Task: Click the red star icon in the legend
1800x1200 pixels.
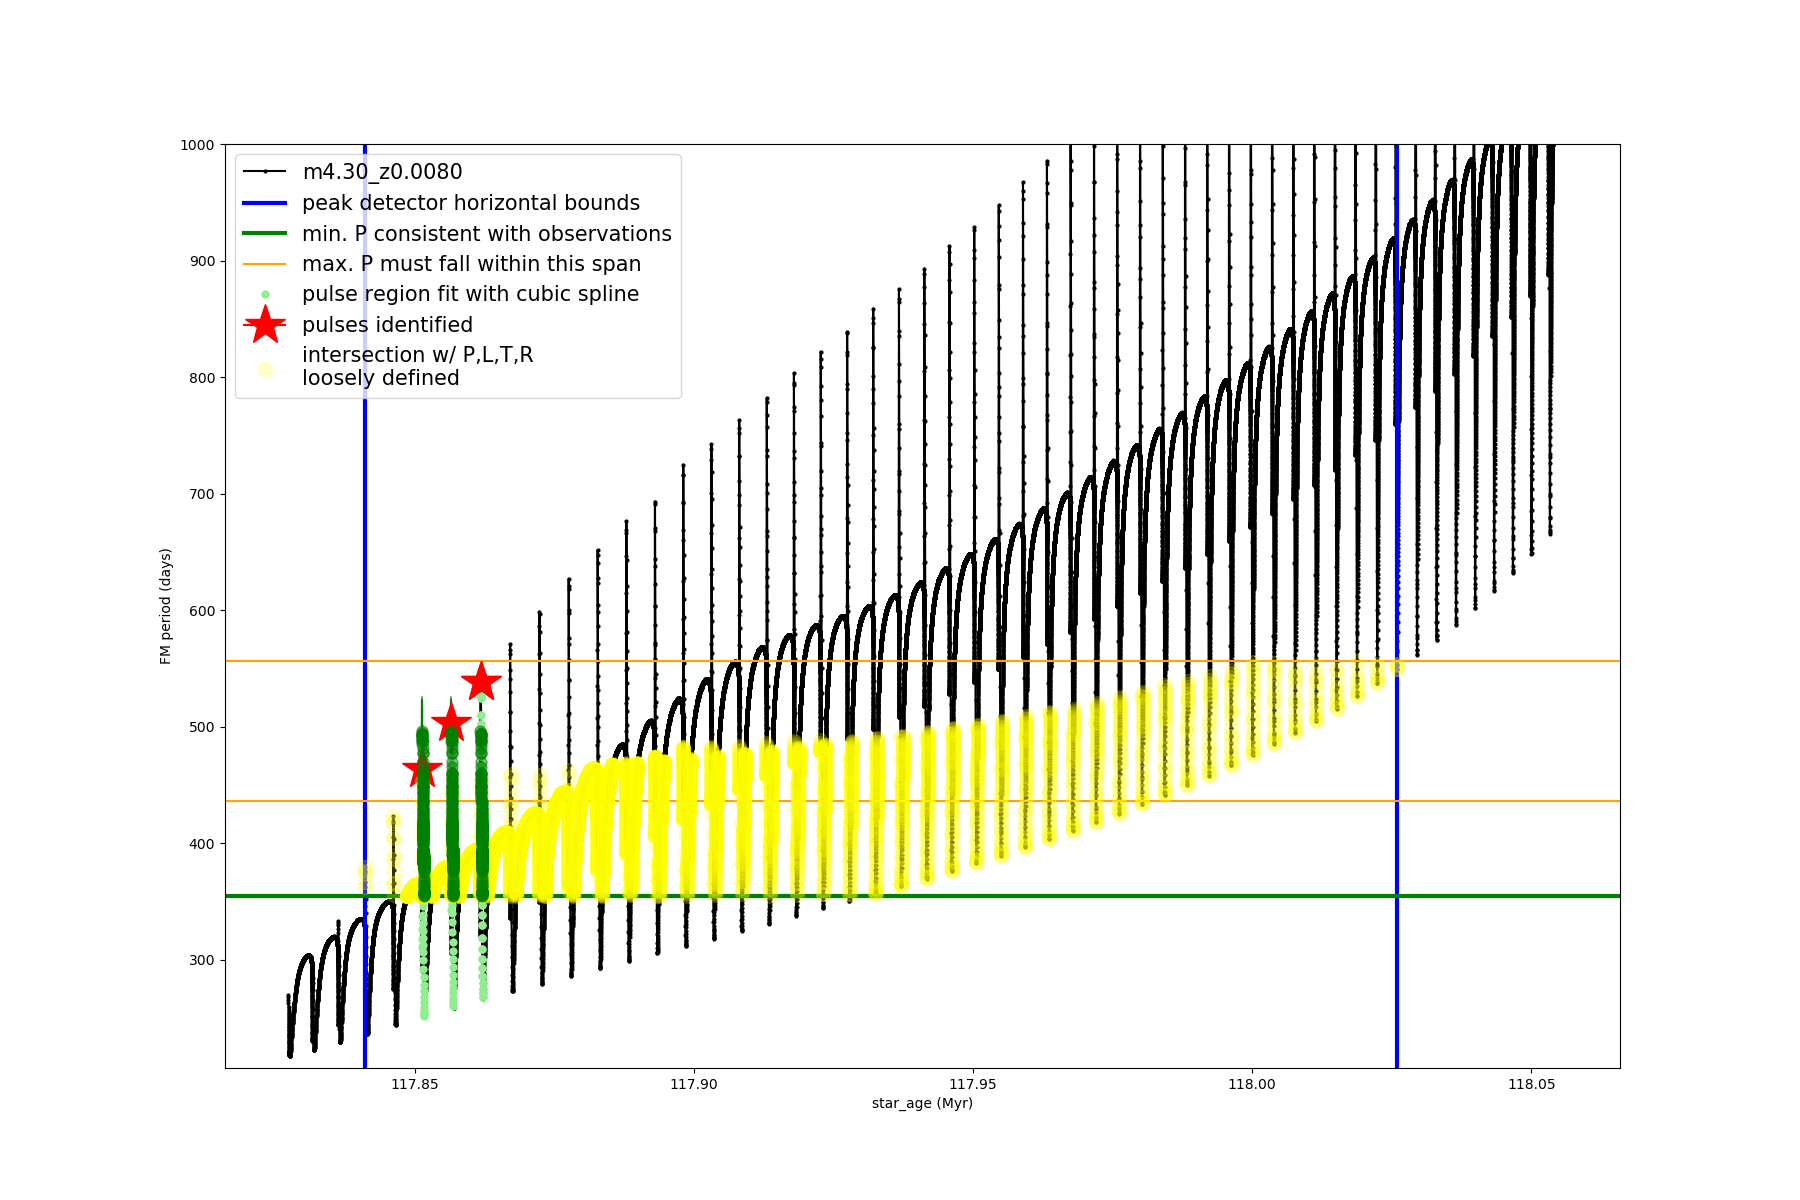Action: click(x=265, y=324)
